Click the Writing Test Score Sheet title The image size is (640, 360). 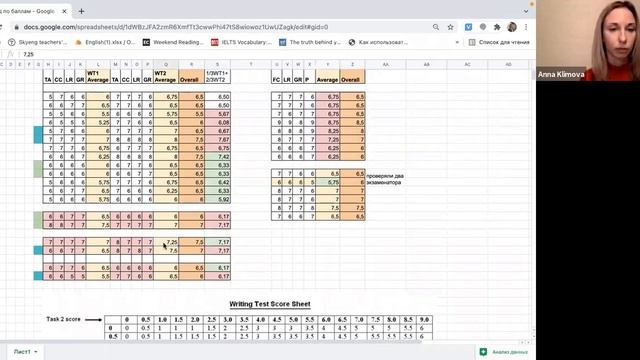tap(270, 304)
